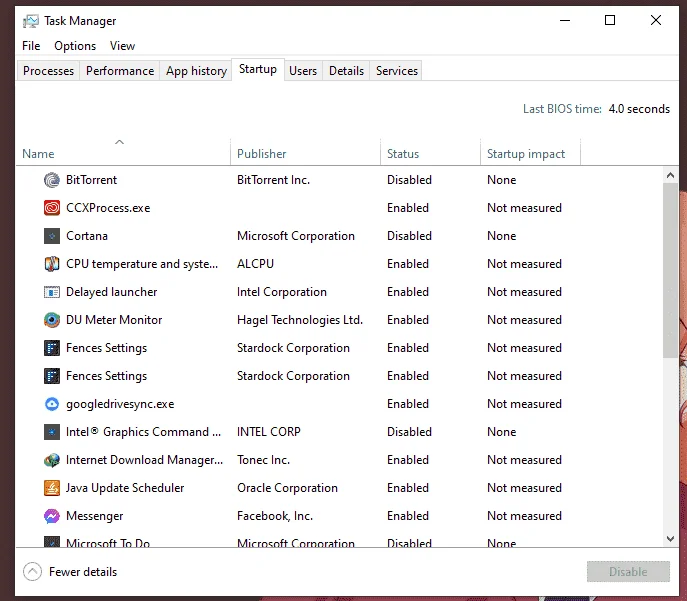Click Hagel Technologies Ltd. publisher cell
This screenshot has height=601, width=687.
300,320
